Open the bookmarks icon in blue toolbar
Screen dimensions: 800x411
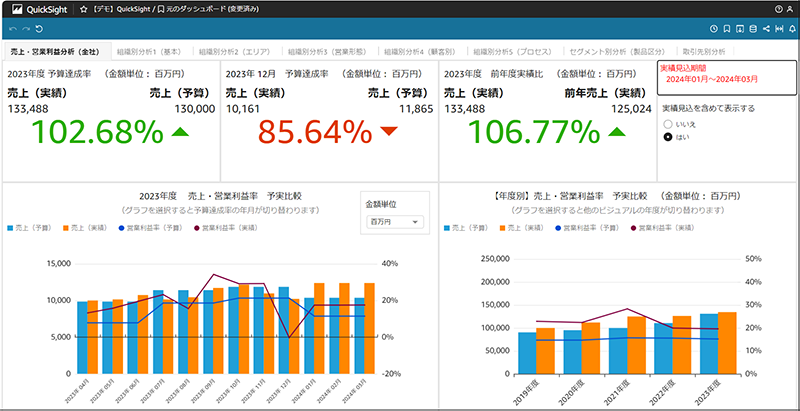pos(726,29)
